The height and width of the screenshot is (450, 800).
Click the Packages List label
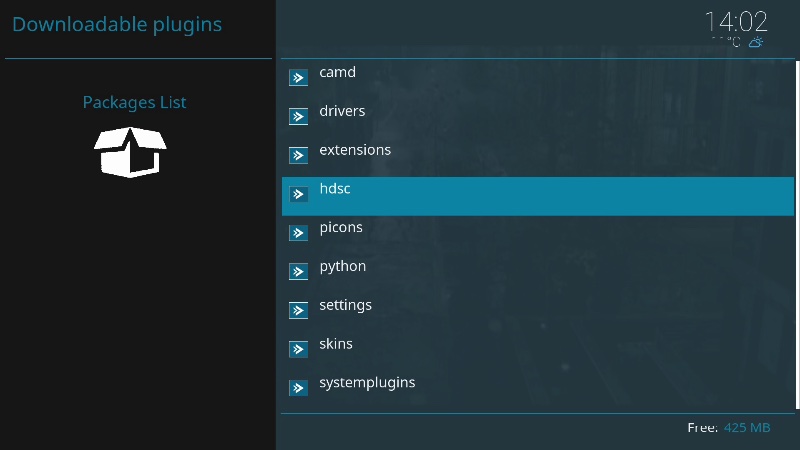[134, 102]
